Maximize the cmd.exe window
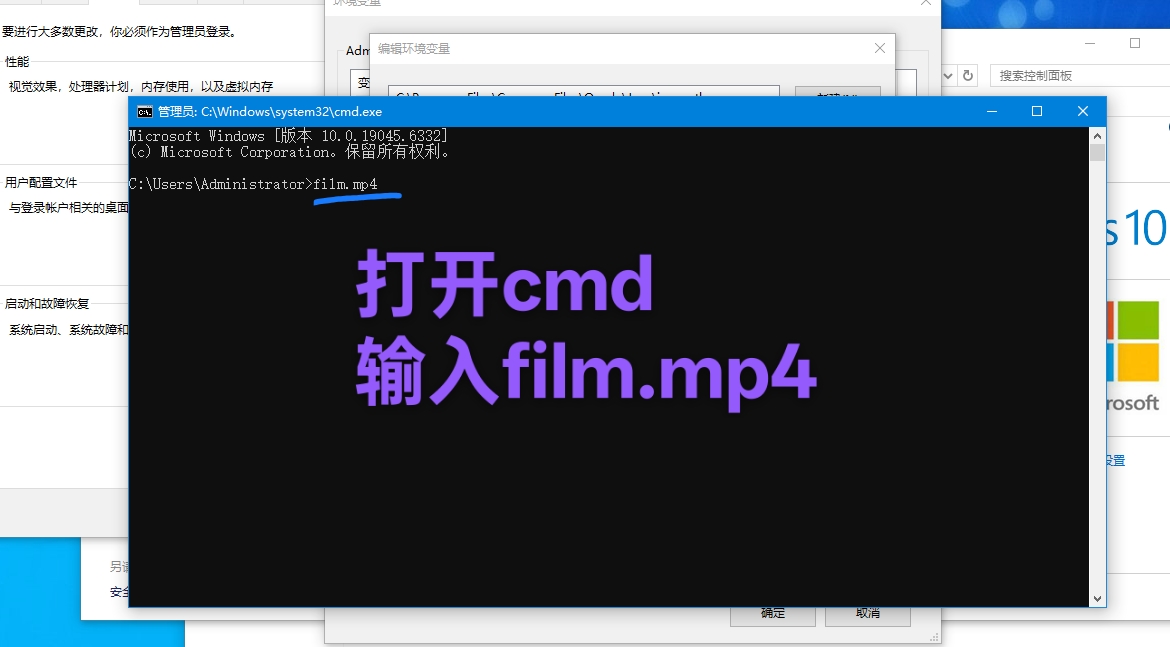 coord(1036,111)
